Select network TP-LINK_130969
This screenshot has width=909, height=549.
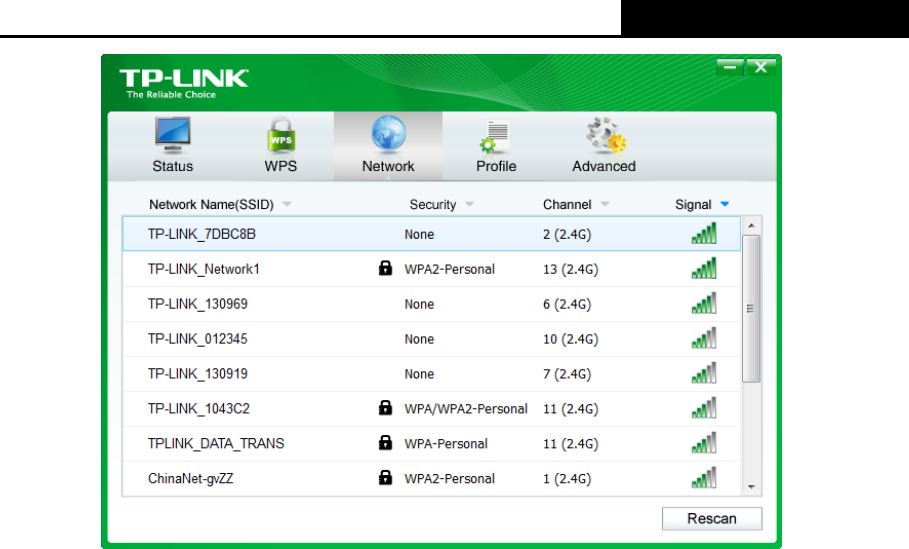(431, 304)
